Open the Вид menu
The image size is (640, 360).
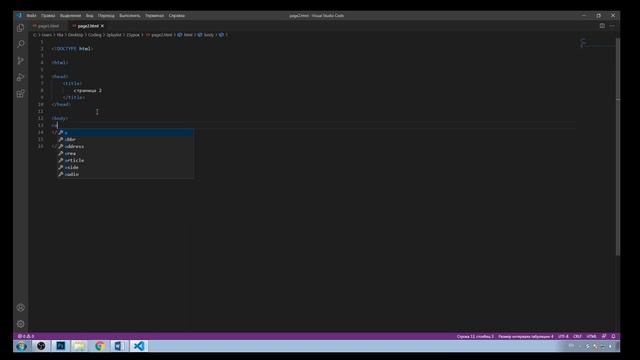[x=89, y=16]
